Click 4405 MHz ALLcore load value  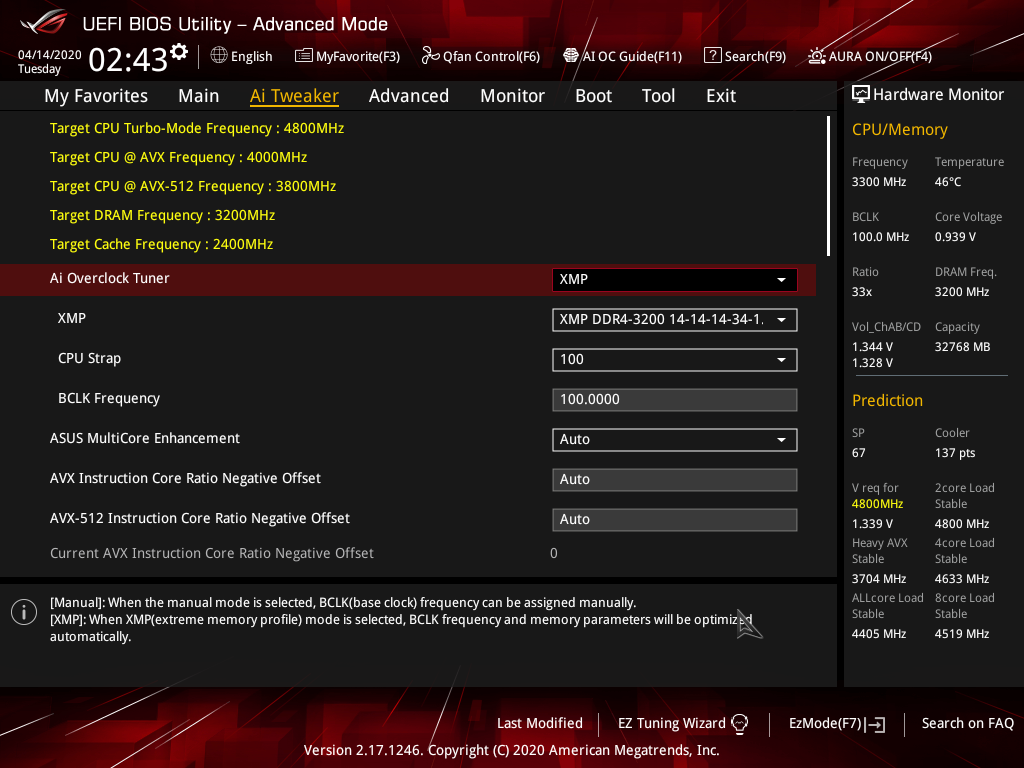(x=878, y=633)
